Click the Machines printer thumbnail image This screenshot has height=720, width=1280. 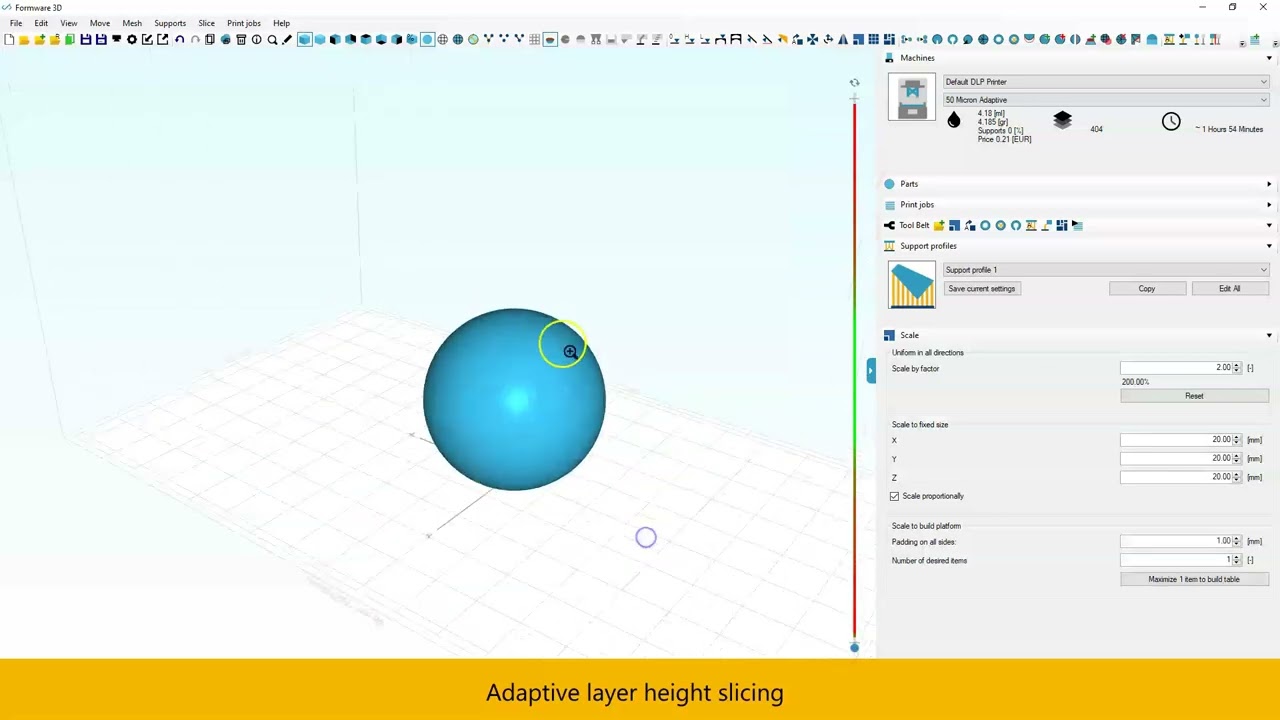click(x=912, y=98)
